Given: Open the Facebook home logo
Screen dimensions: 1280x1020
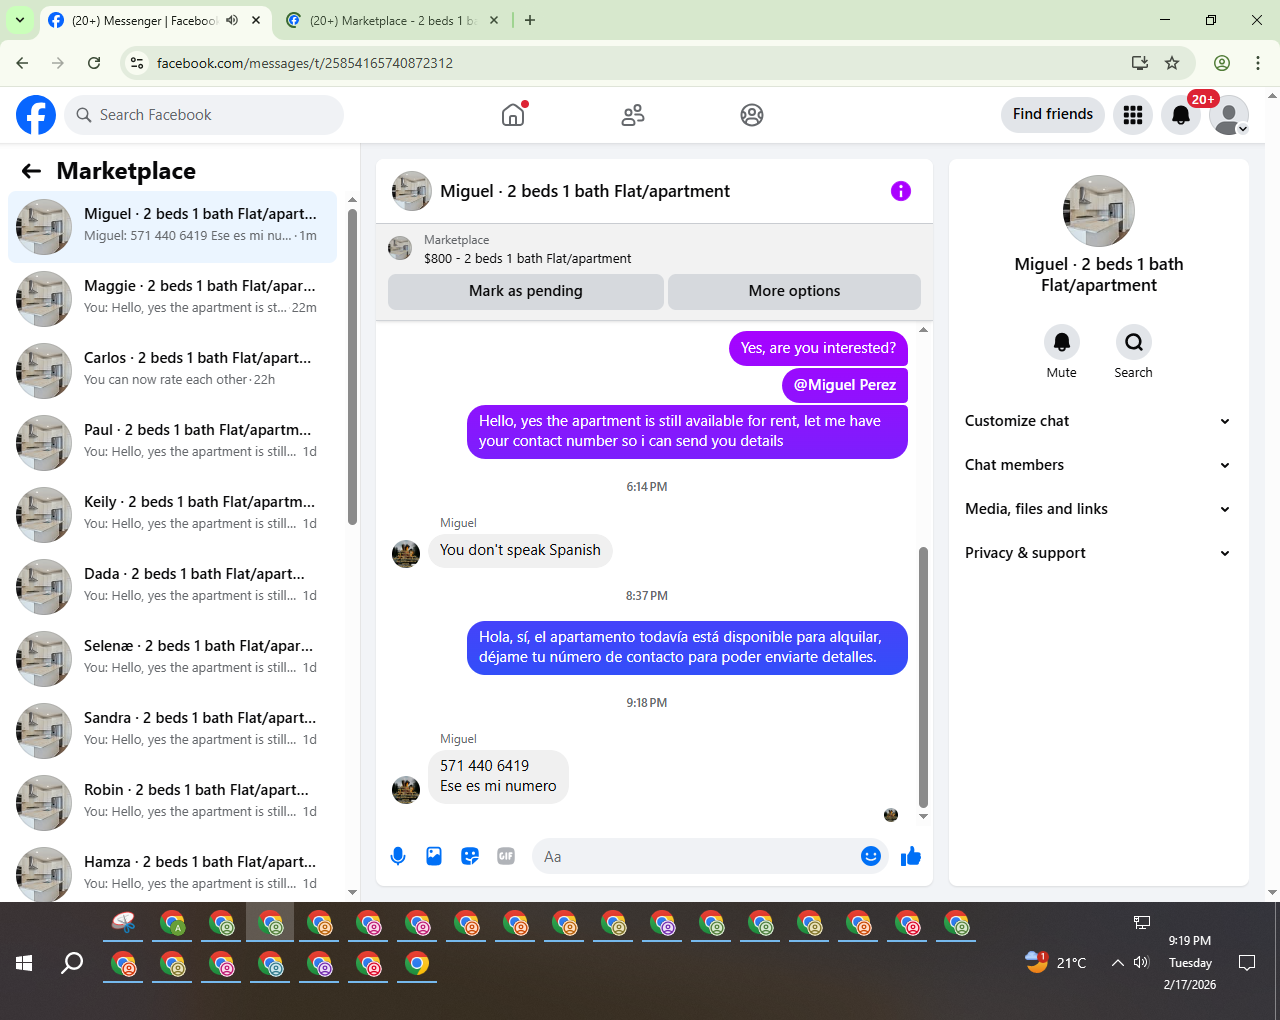Looking at the screenshot, I should pyautogui.click(x=36, y=115).
